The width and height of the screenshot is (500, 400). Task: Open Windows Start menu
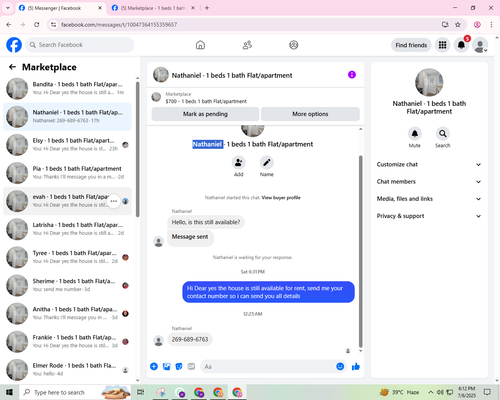pyautogui.click(x=9, y=392)
